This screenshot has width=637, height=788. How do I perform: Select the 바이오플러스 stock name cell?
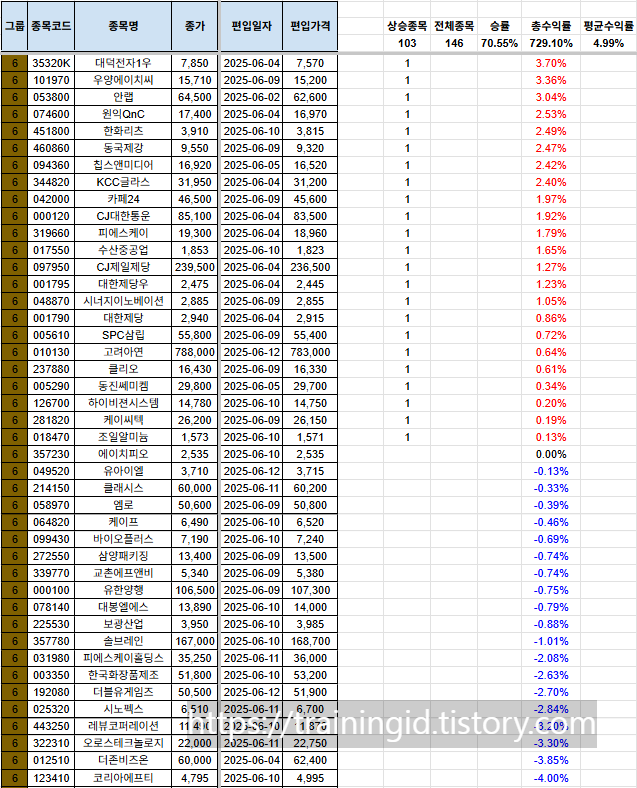(x=123, y=539)
